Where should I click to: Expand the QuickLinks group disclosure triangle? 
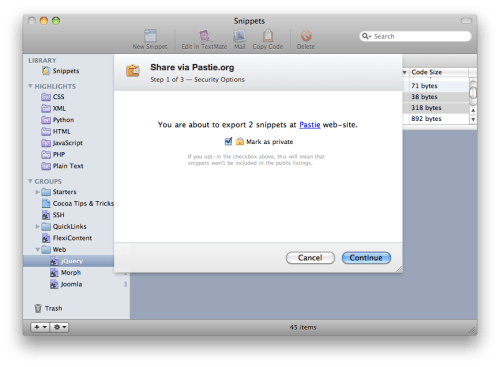tap(37, 227)
